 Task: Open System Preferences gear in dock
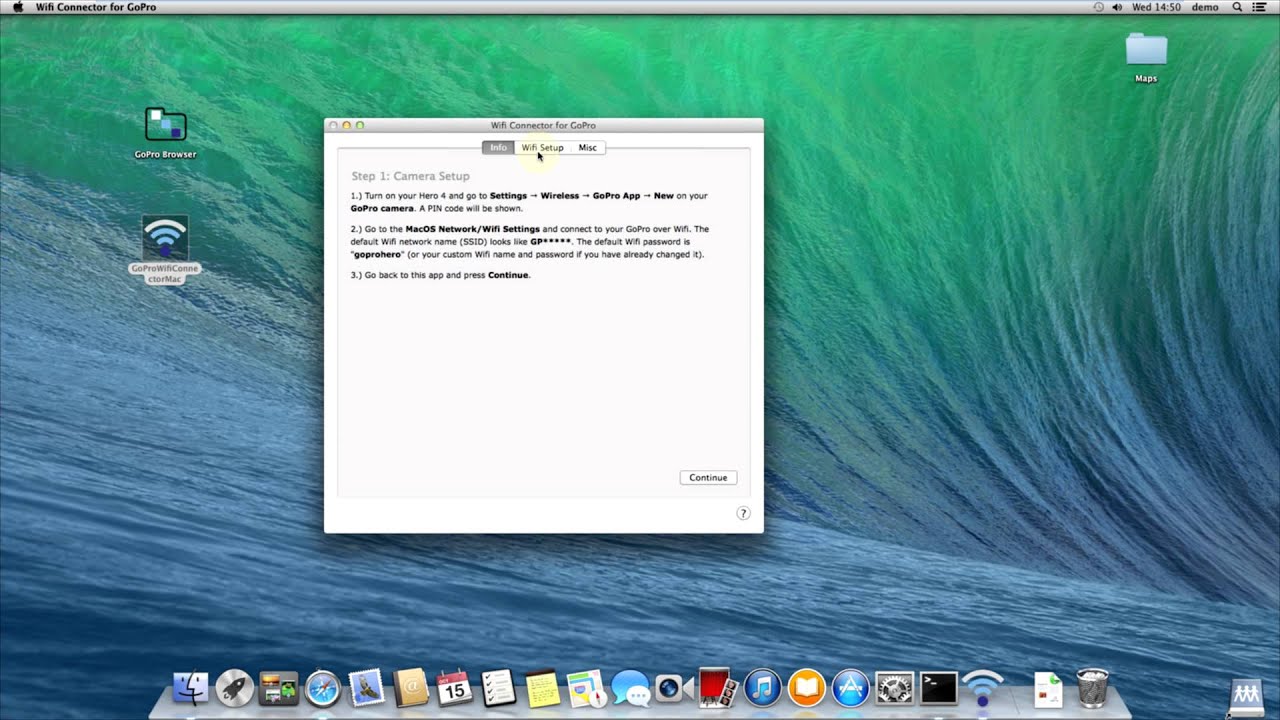pos(894,688)
